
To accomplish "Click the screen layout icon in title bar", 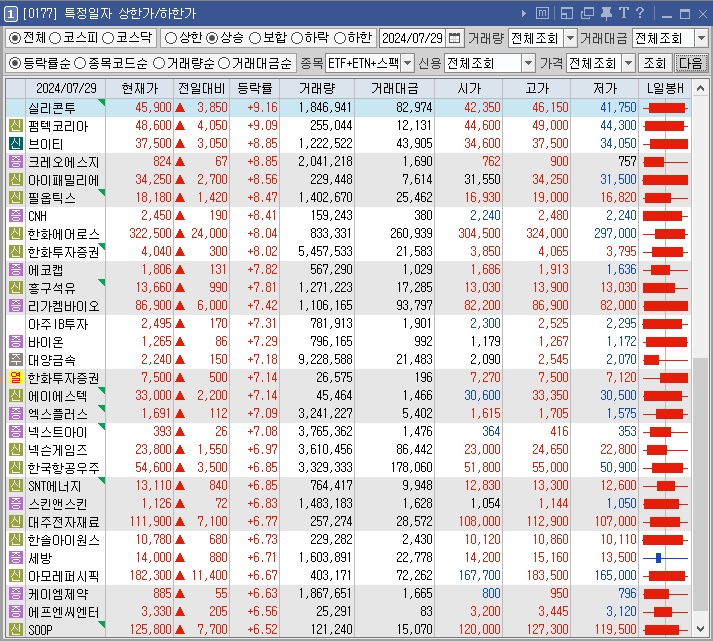I will pyautogui.click(x=567, y=14).
